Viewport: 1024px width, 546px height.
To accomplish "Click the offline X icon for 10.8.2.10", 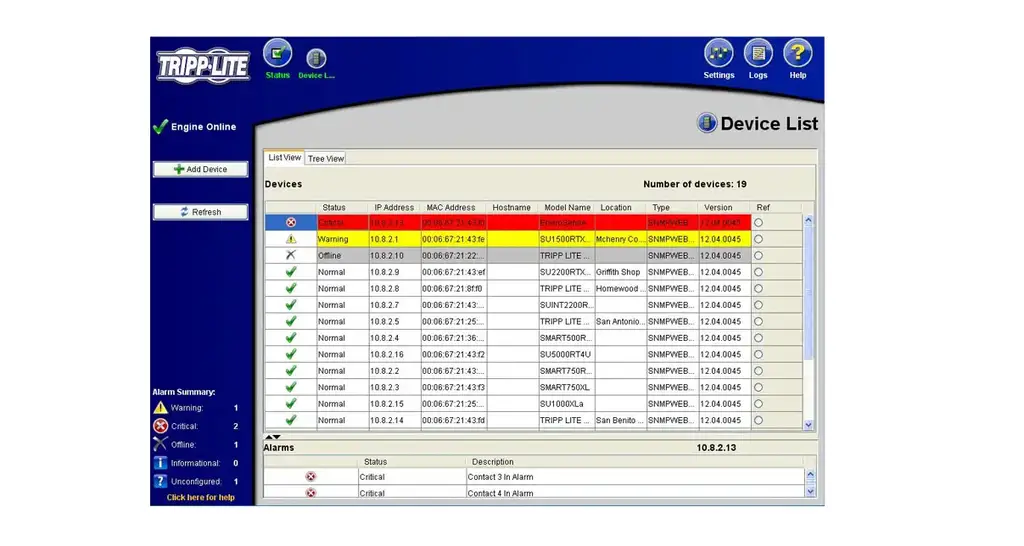I will click(x=291, y=255).
